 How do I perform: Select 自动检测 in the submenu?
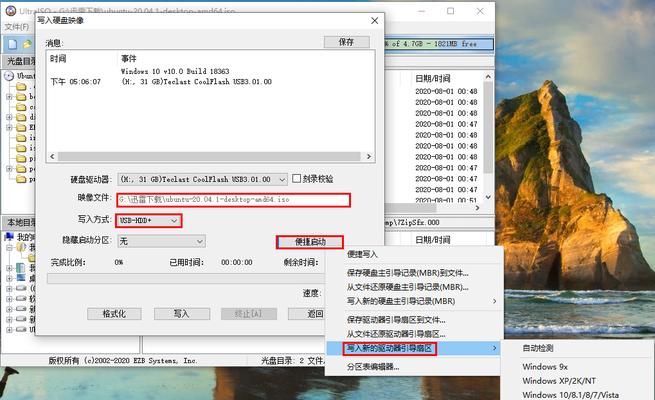coord(538,348)
